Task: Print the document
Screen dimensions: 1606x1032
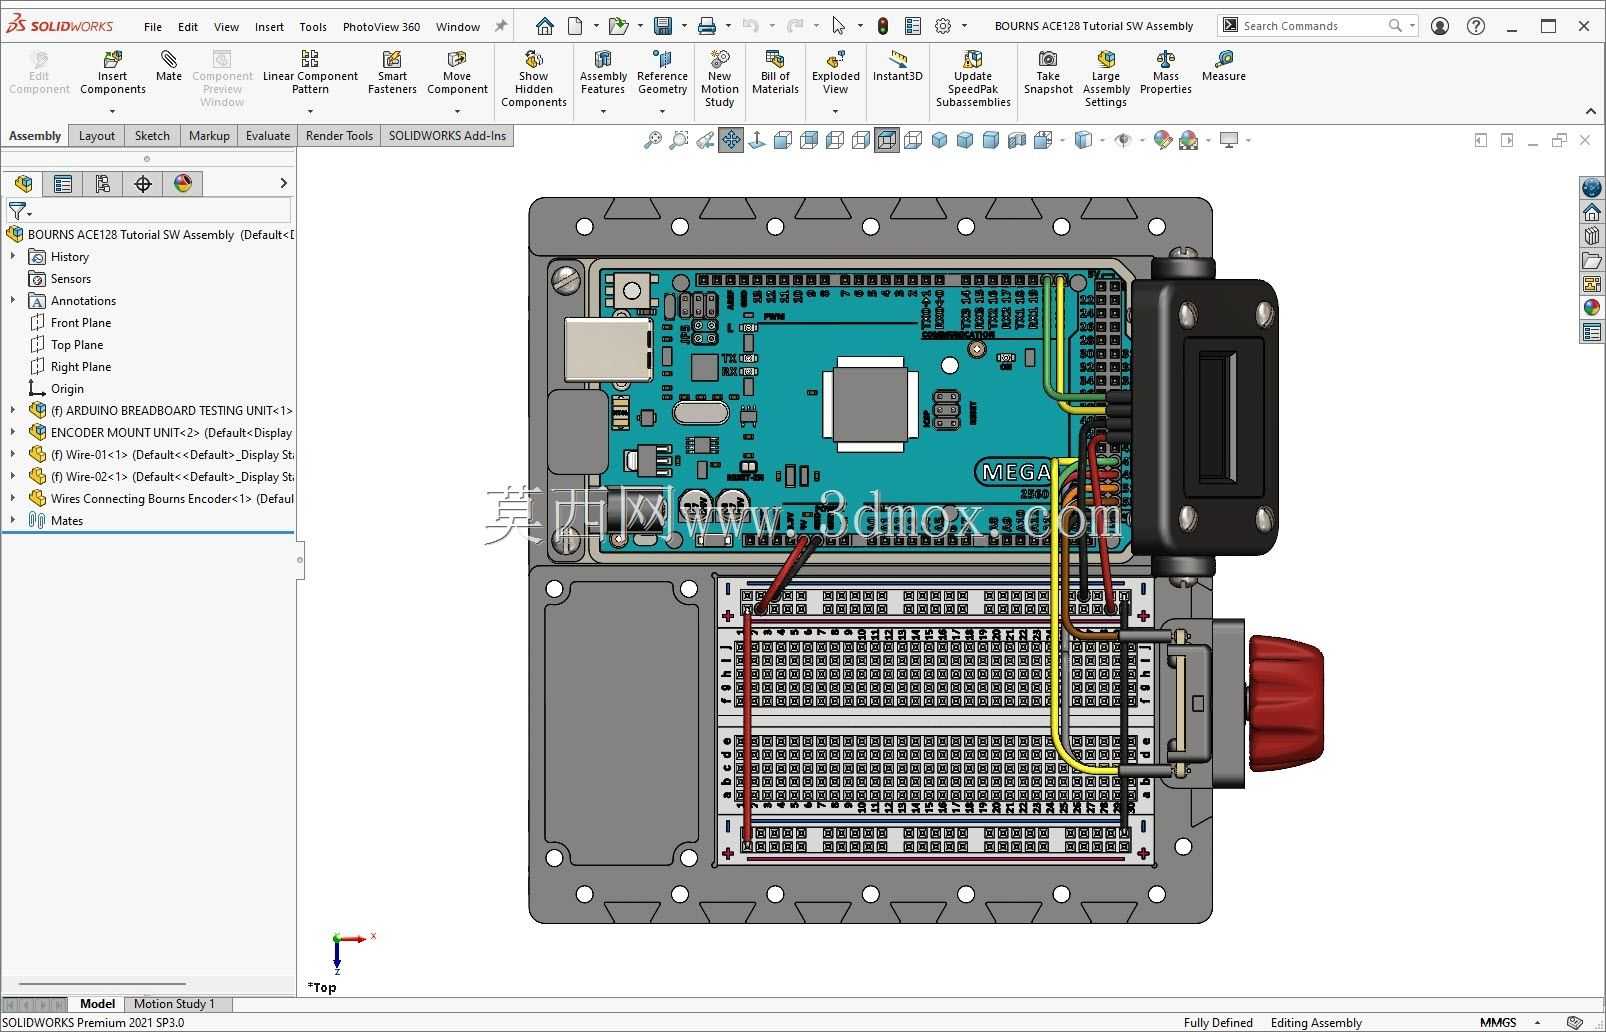Action: click(x=707, y=26)
